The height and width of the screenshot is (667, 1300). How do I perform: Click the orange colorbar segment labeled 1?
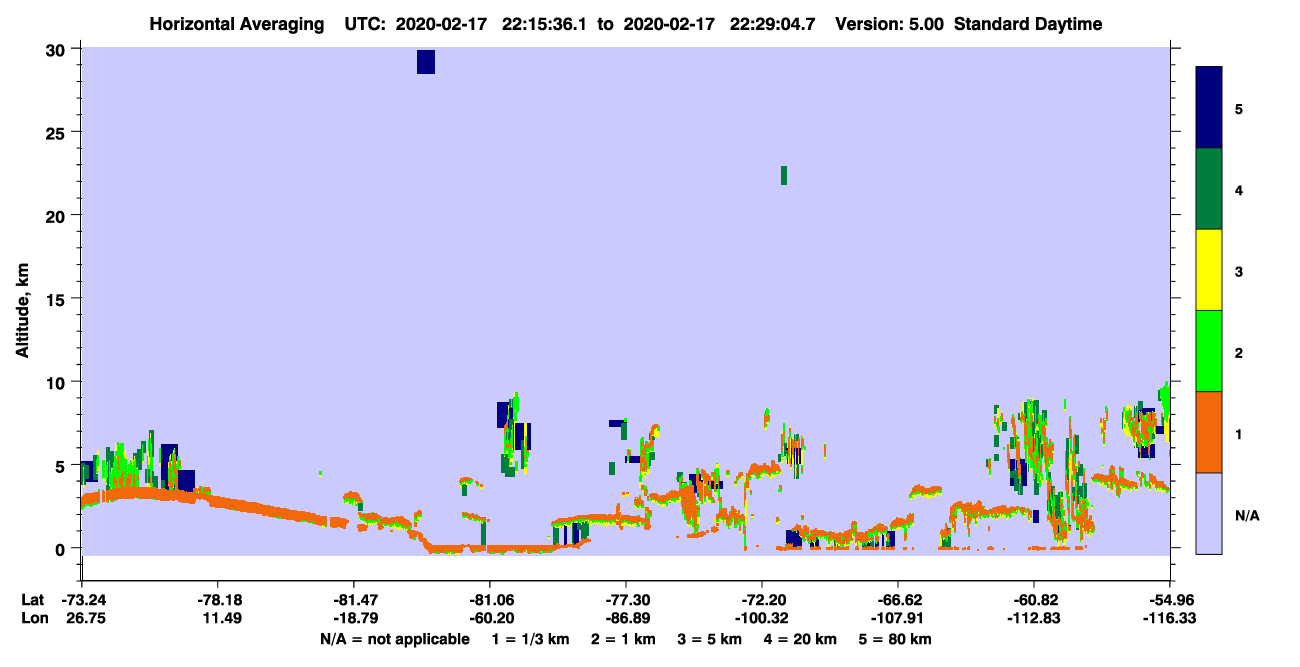point(1209,432)
